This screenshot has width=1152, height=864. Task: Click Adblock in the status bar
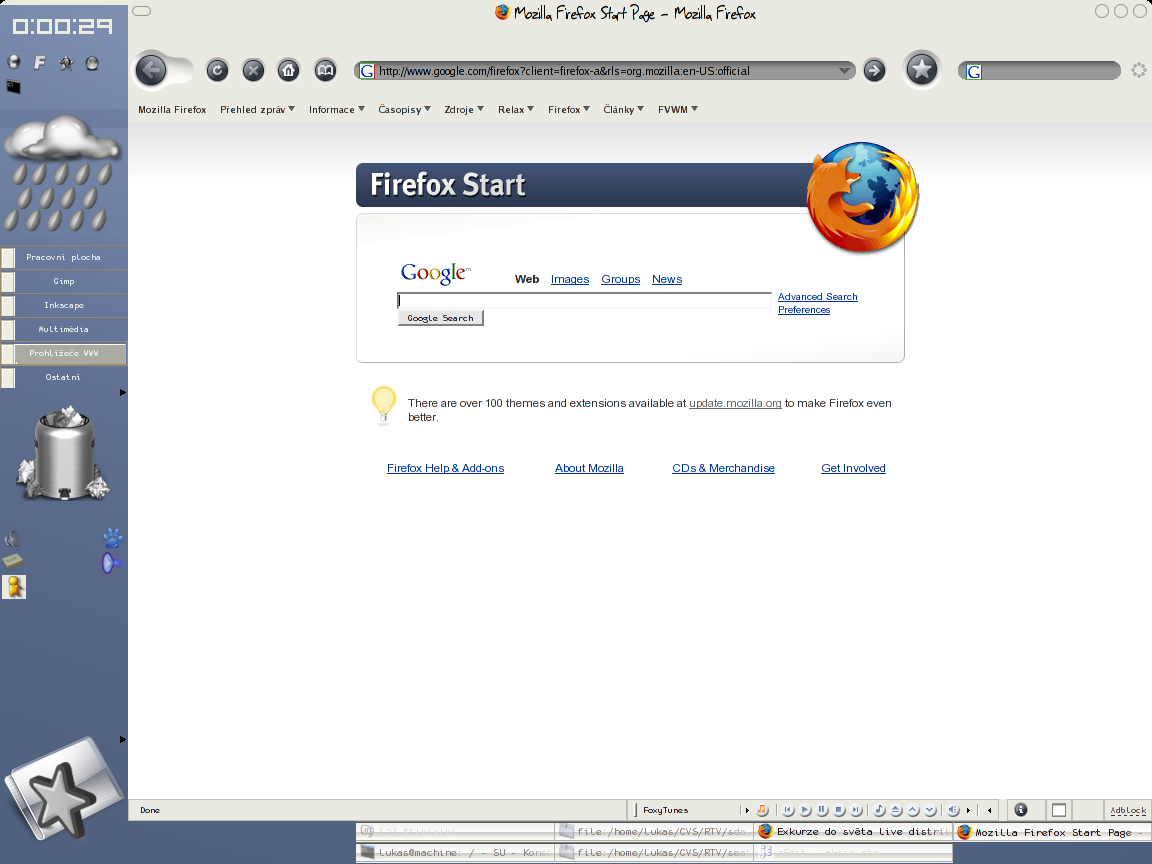[1128, 810]
